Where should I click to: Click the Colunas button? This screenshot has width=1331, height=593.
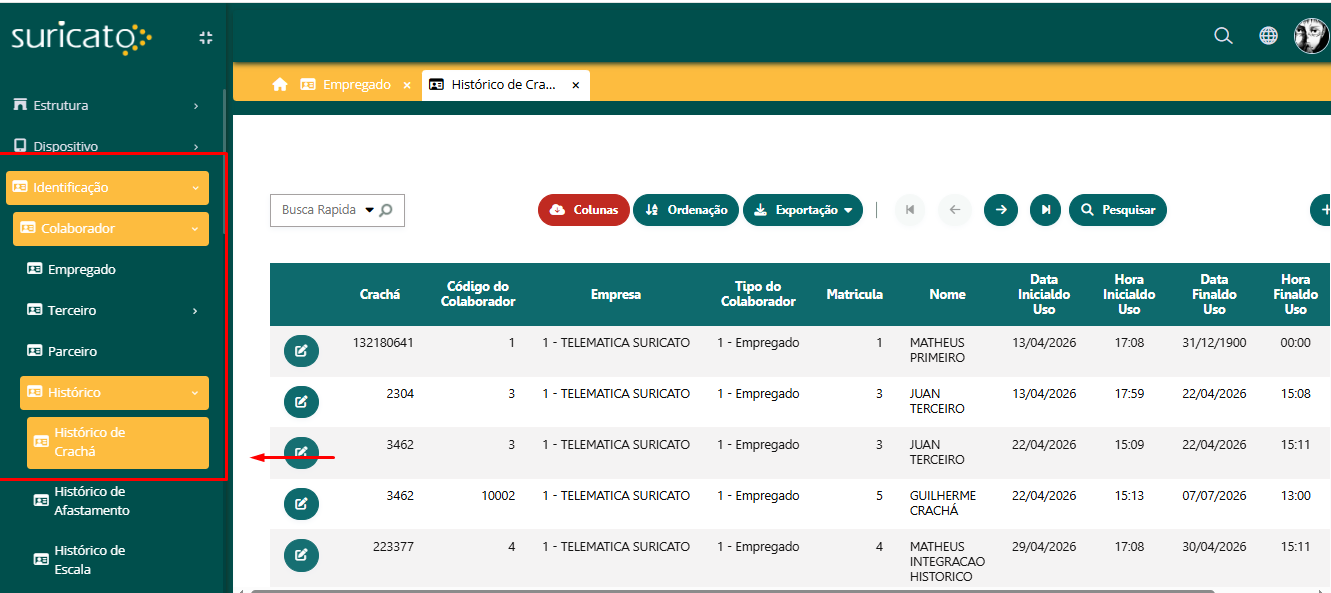click(x=584, y=210)
